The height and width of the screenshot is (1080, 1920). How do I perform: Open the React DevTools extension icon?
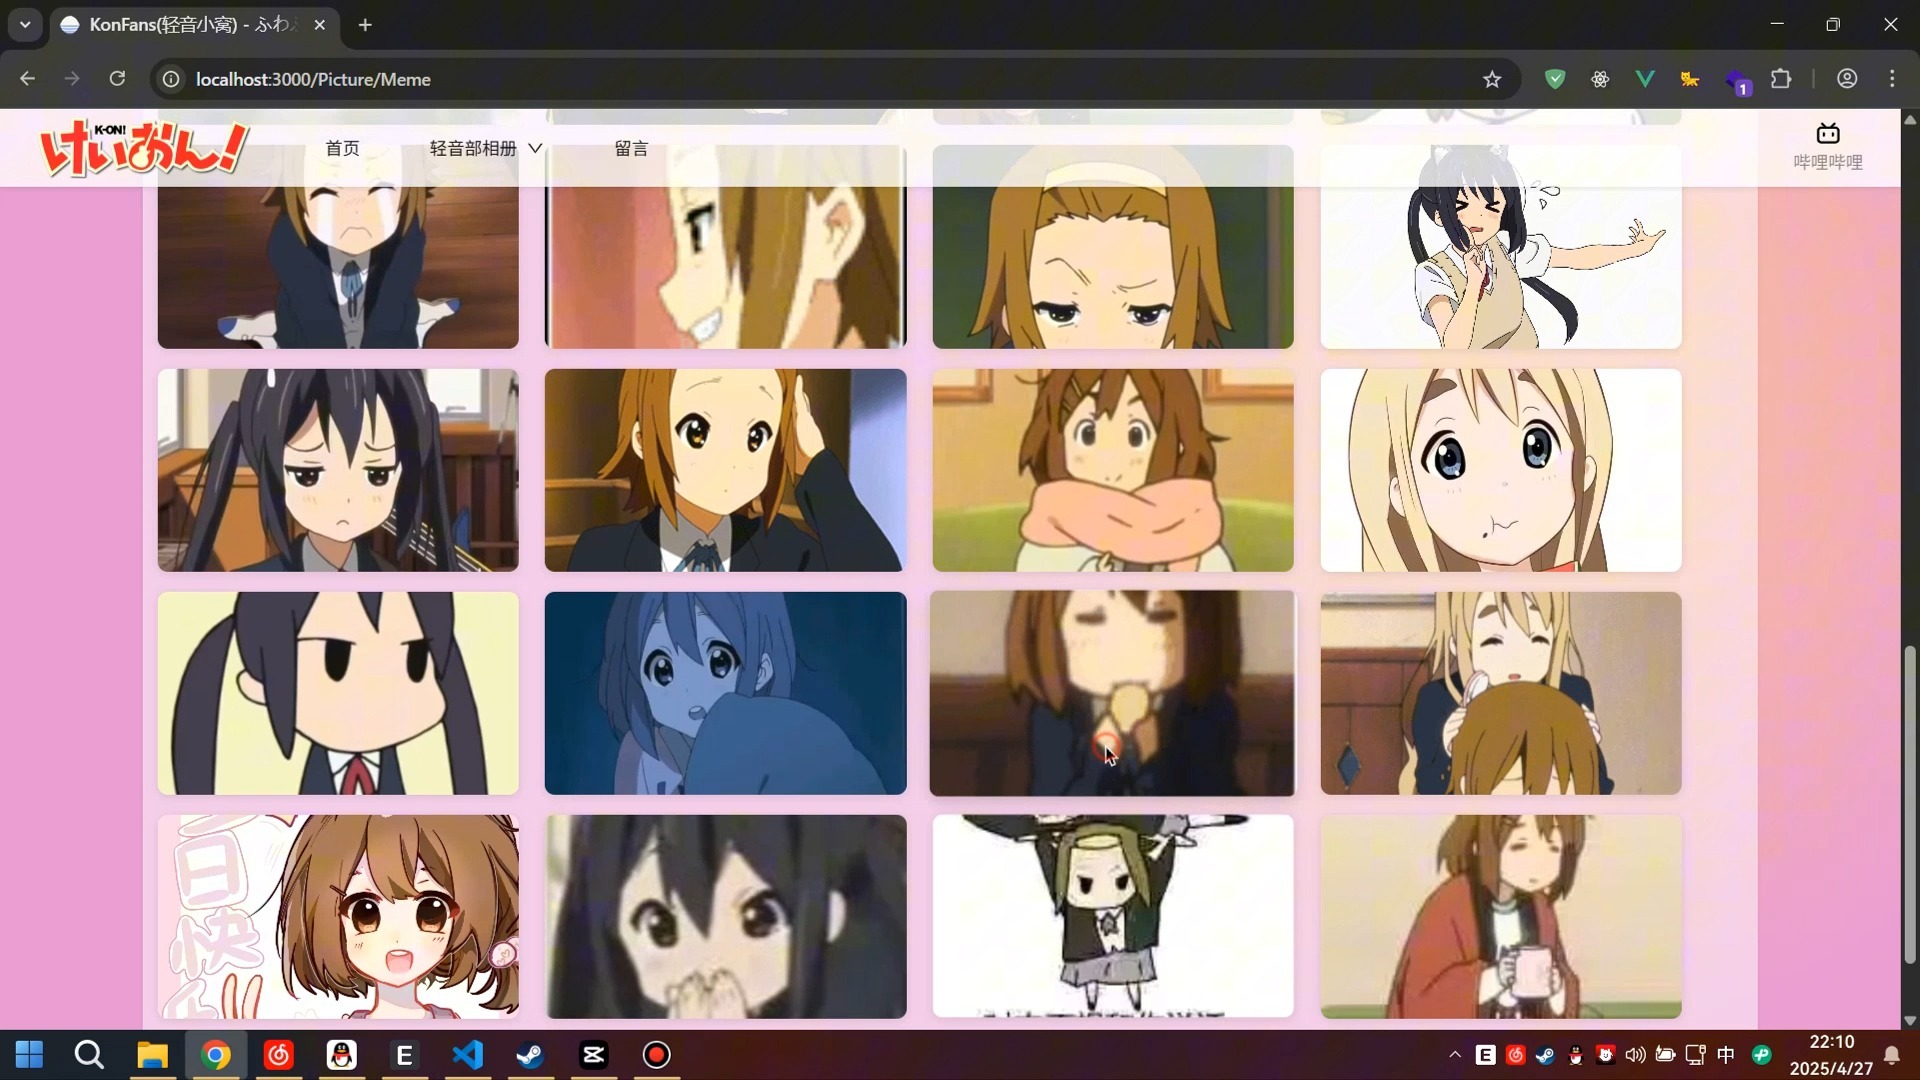(x=1600, y=79)
